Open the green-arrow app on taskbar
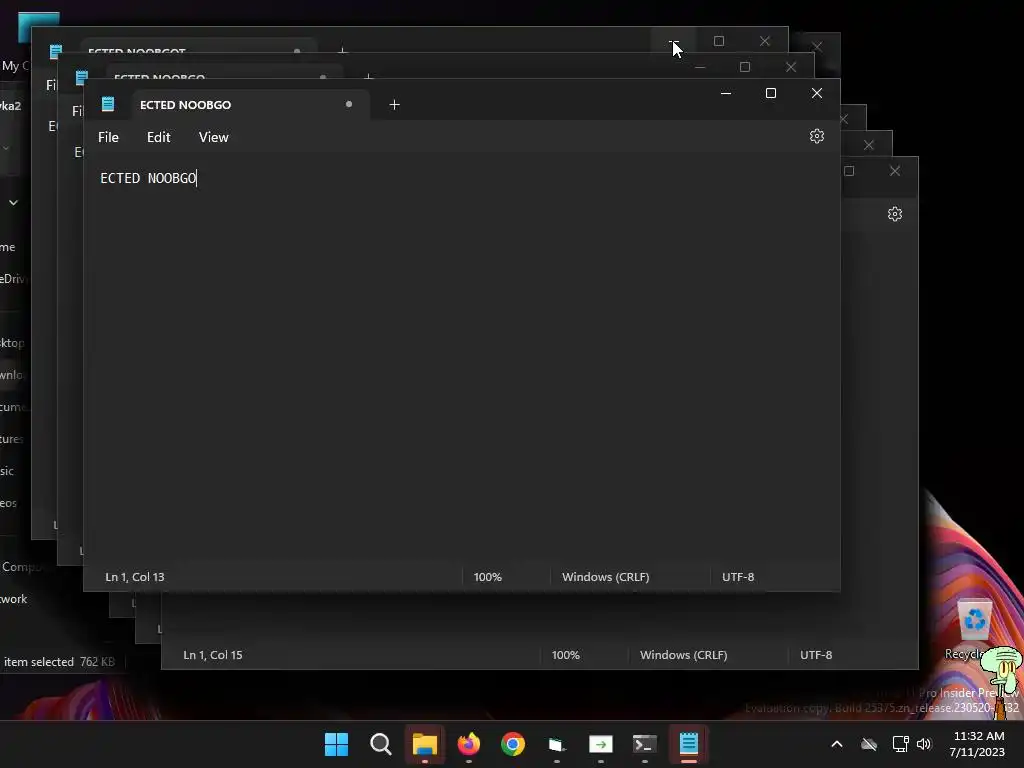The image size is (1024, 768). (x=601, y=744)
